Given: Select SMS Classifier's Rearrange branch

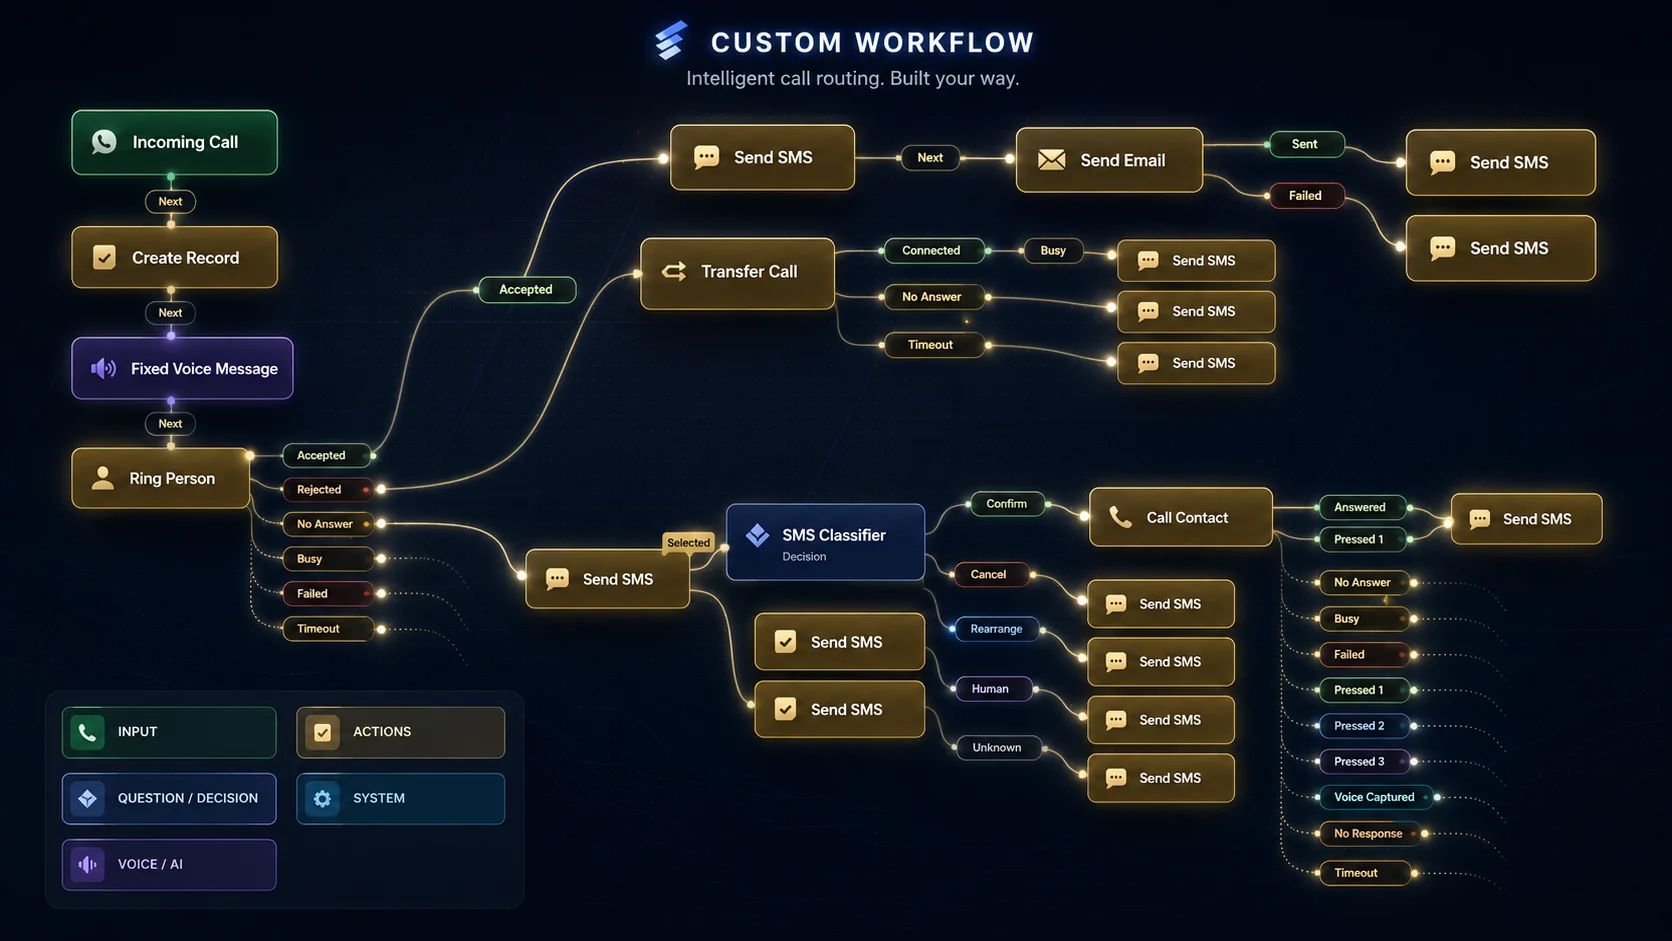Looking at the screenshot, I should [996, 629].
